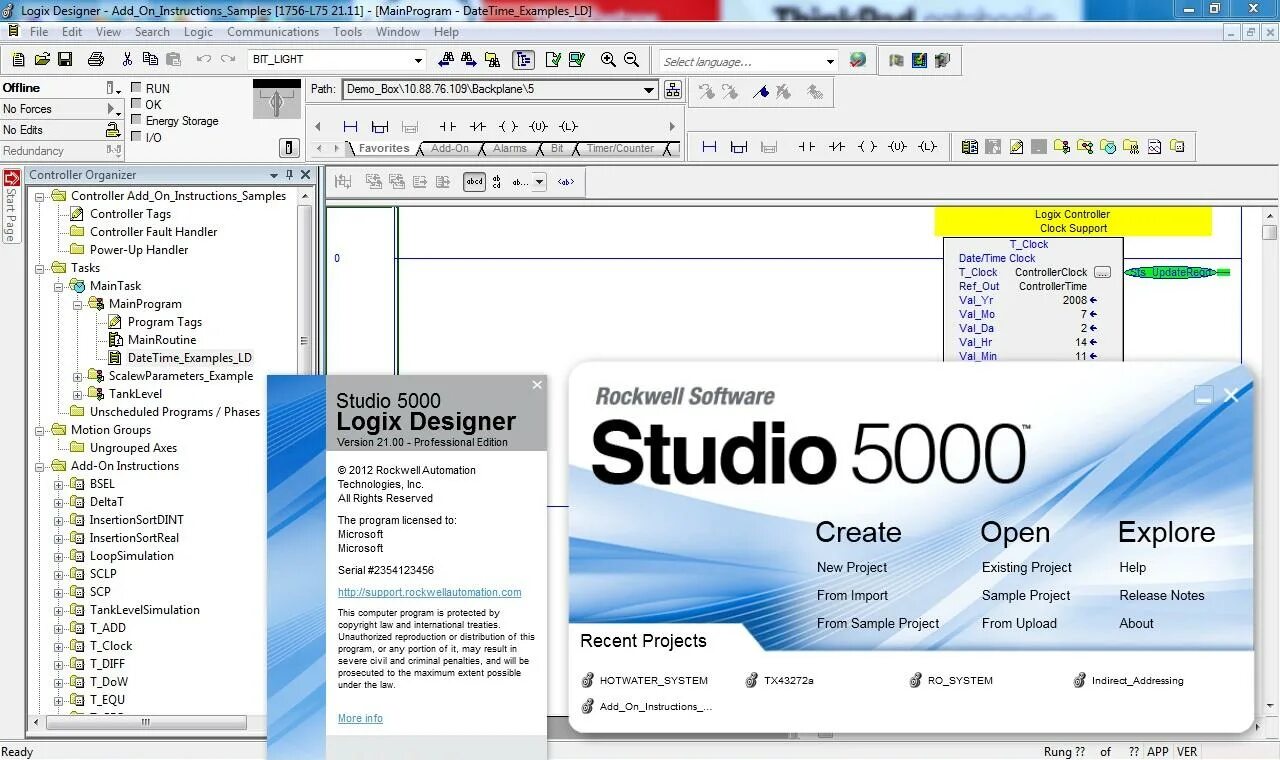Save the project with the floppy icon
This screenshot has height=760, width=1280.
click(x=65, y=60)
